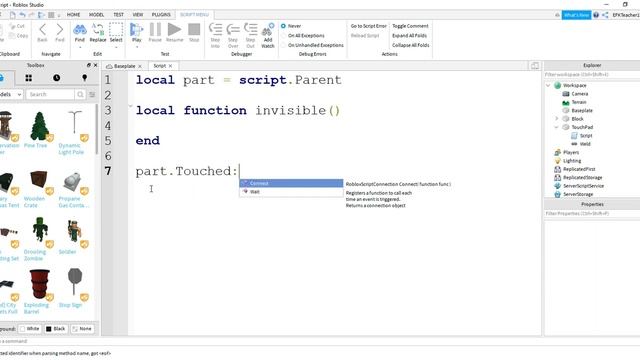This screenshot has height=360, width=640.
Task: Open the Play button dropdown arrow
Action: (x=136, y=47)
